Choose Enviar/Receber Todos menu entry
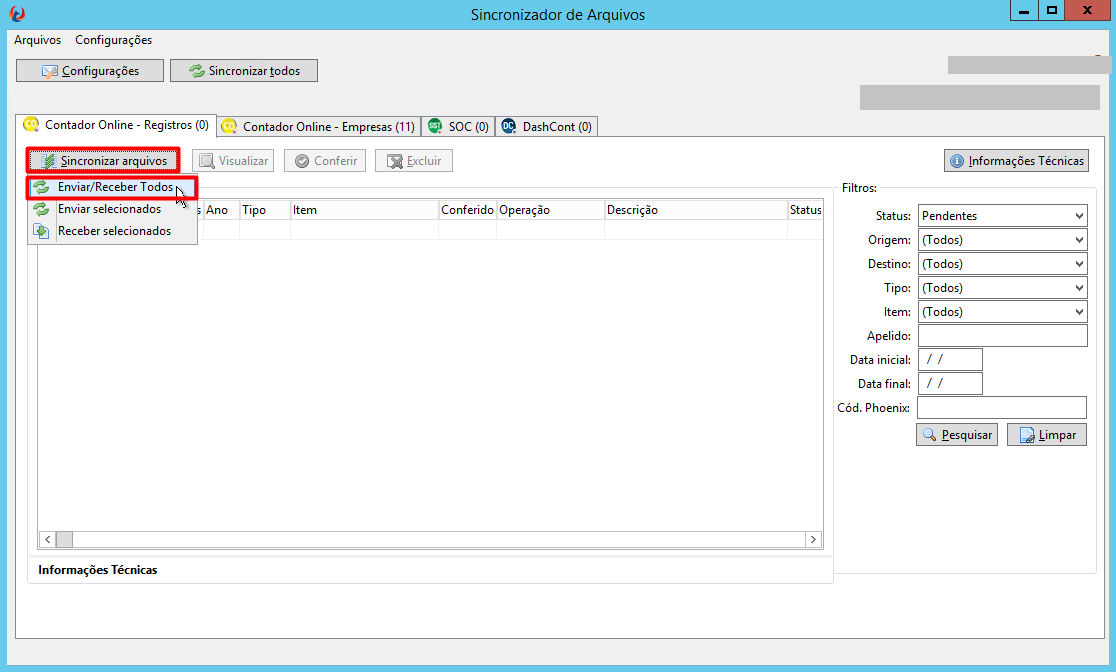This screenshot has width=1116, height=672. point(112,187)
